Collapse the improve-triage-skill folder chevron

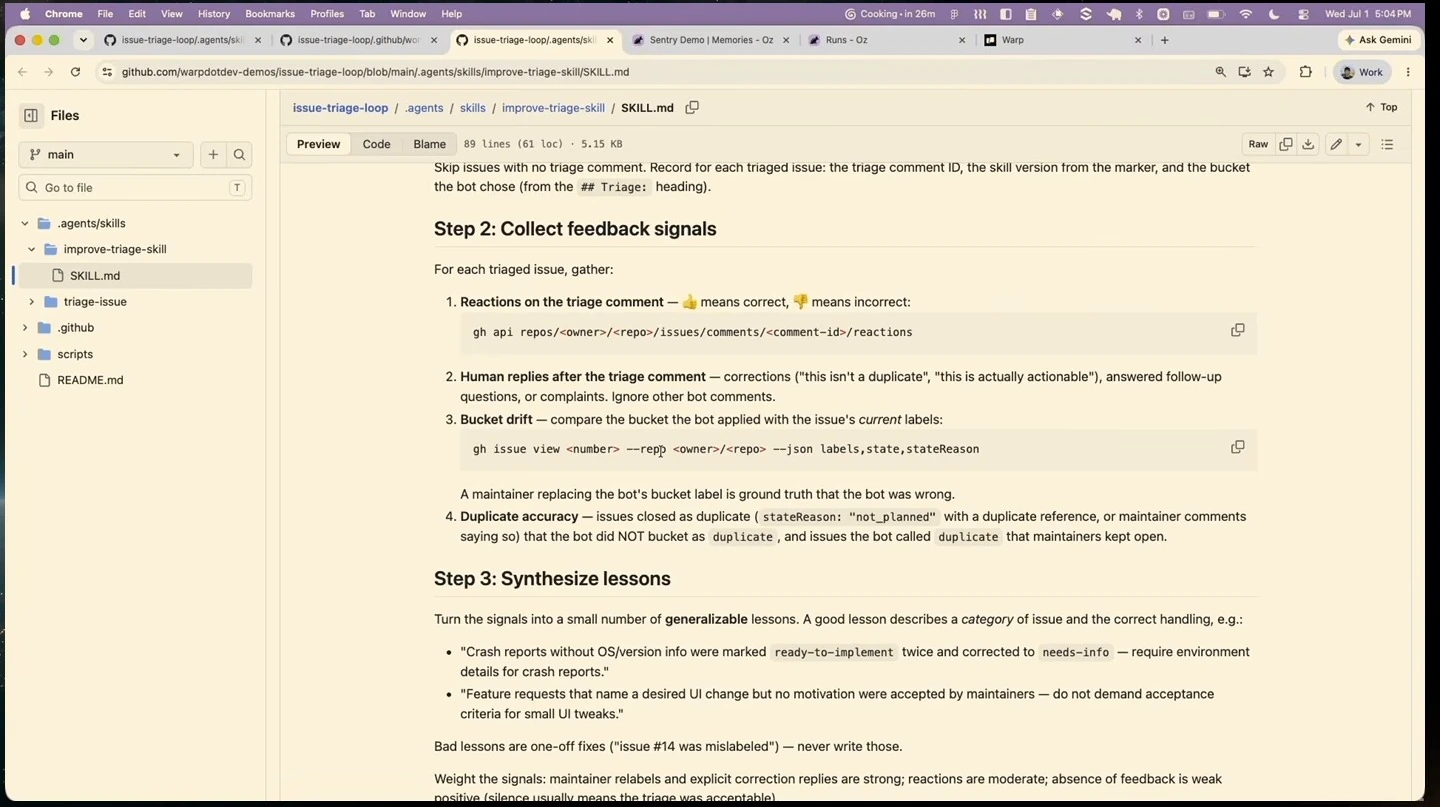click(x=32, y=249)
